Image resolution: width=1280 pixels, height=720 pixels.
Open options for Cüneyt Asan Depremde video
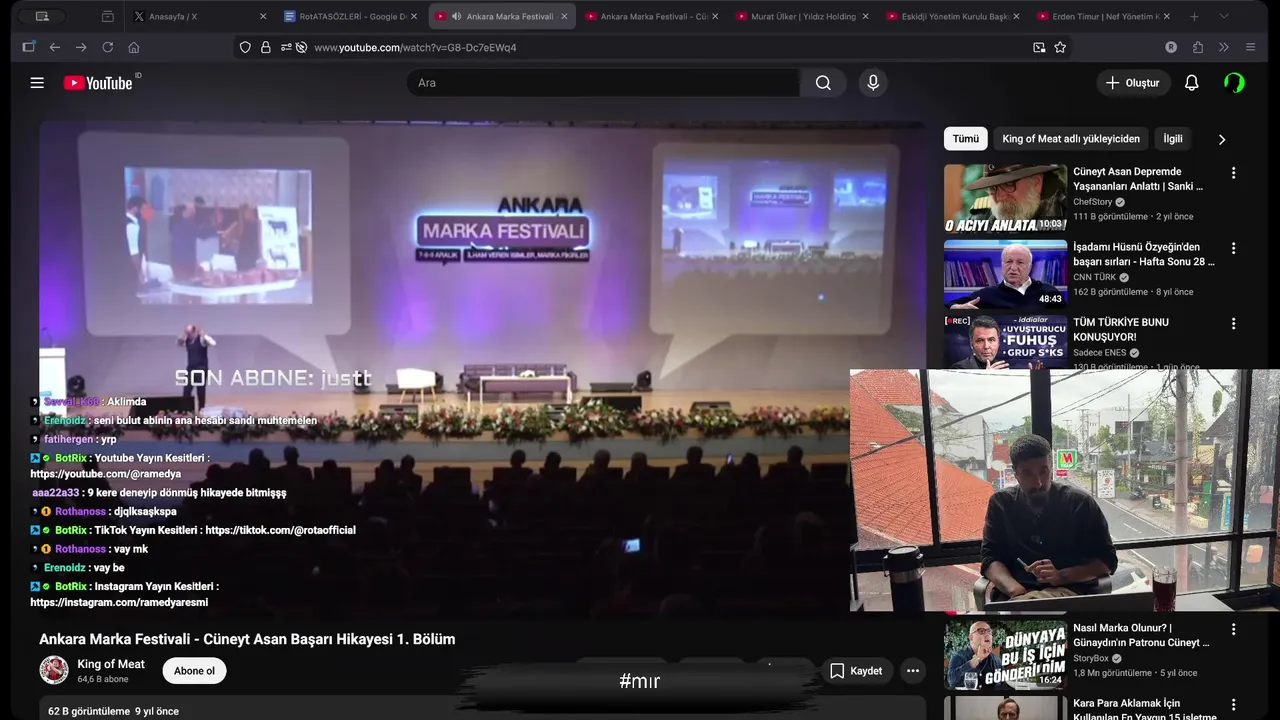click(x=1233, y=173)
